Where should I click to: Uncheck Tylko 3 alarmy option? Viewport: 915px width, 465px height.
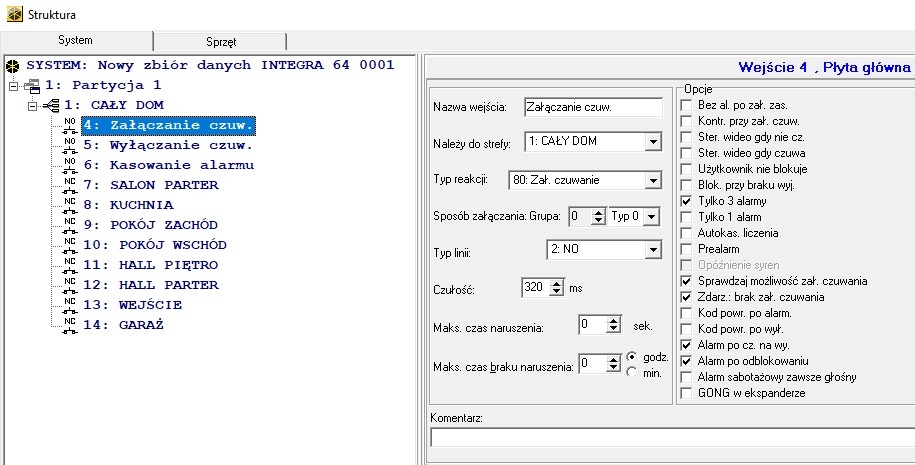point(686,201)
